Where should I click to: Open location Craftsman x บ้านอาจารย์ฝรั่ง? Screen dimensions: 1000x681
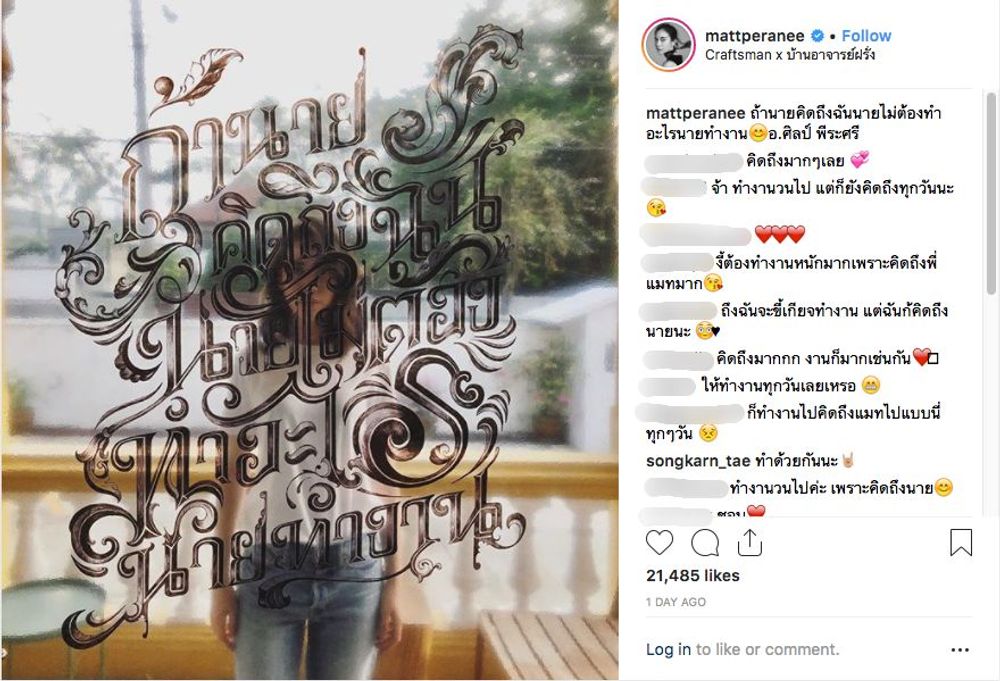pyautogui.click(x=790, y=55)
